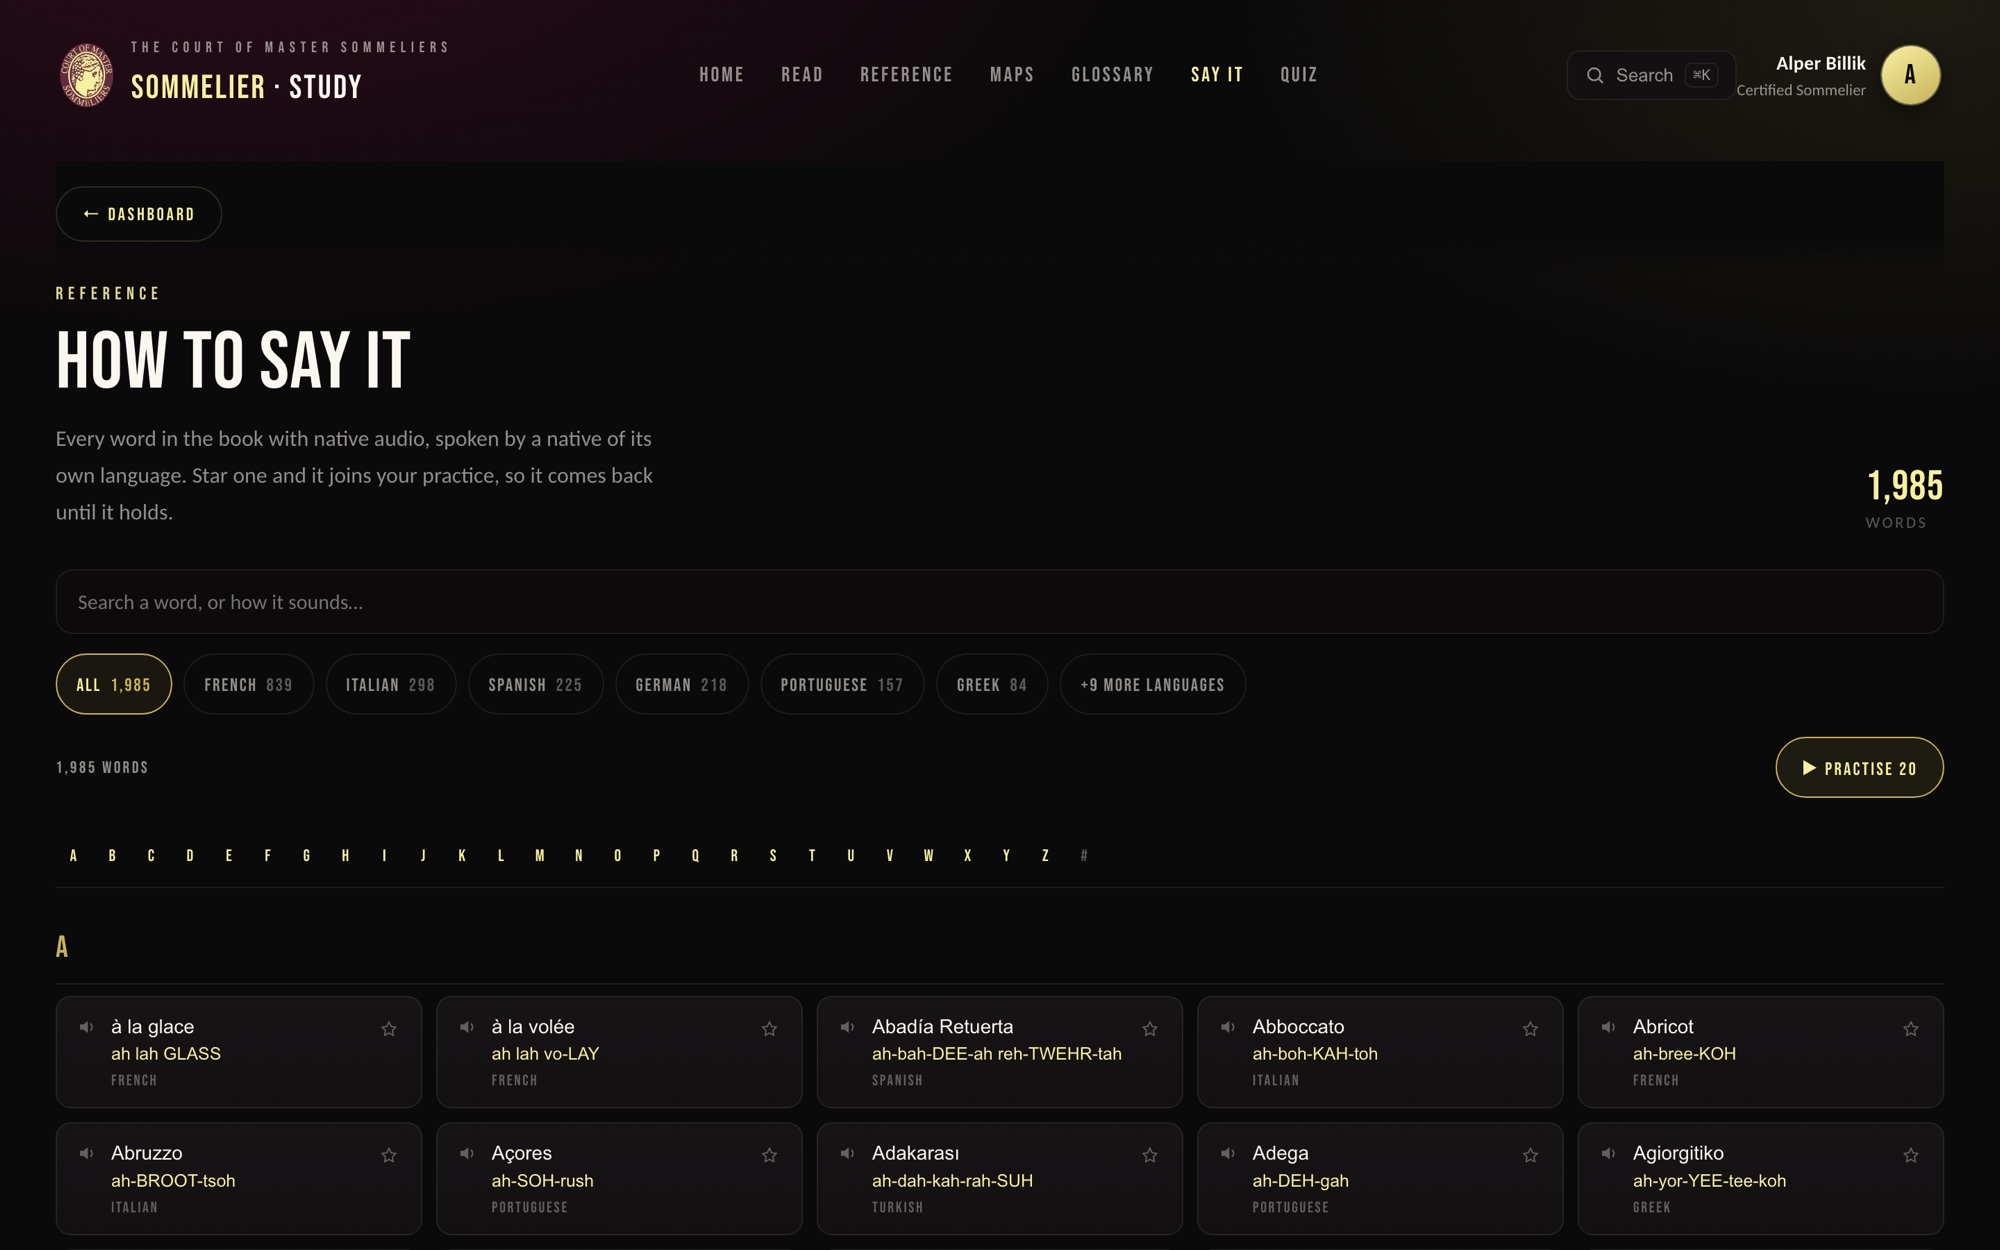Go to the Home page
The width and height of the screenshot is (2000, 1250).
pyautogui.click(x=721, y=75)
